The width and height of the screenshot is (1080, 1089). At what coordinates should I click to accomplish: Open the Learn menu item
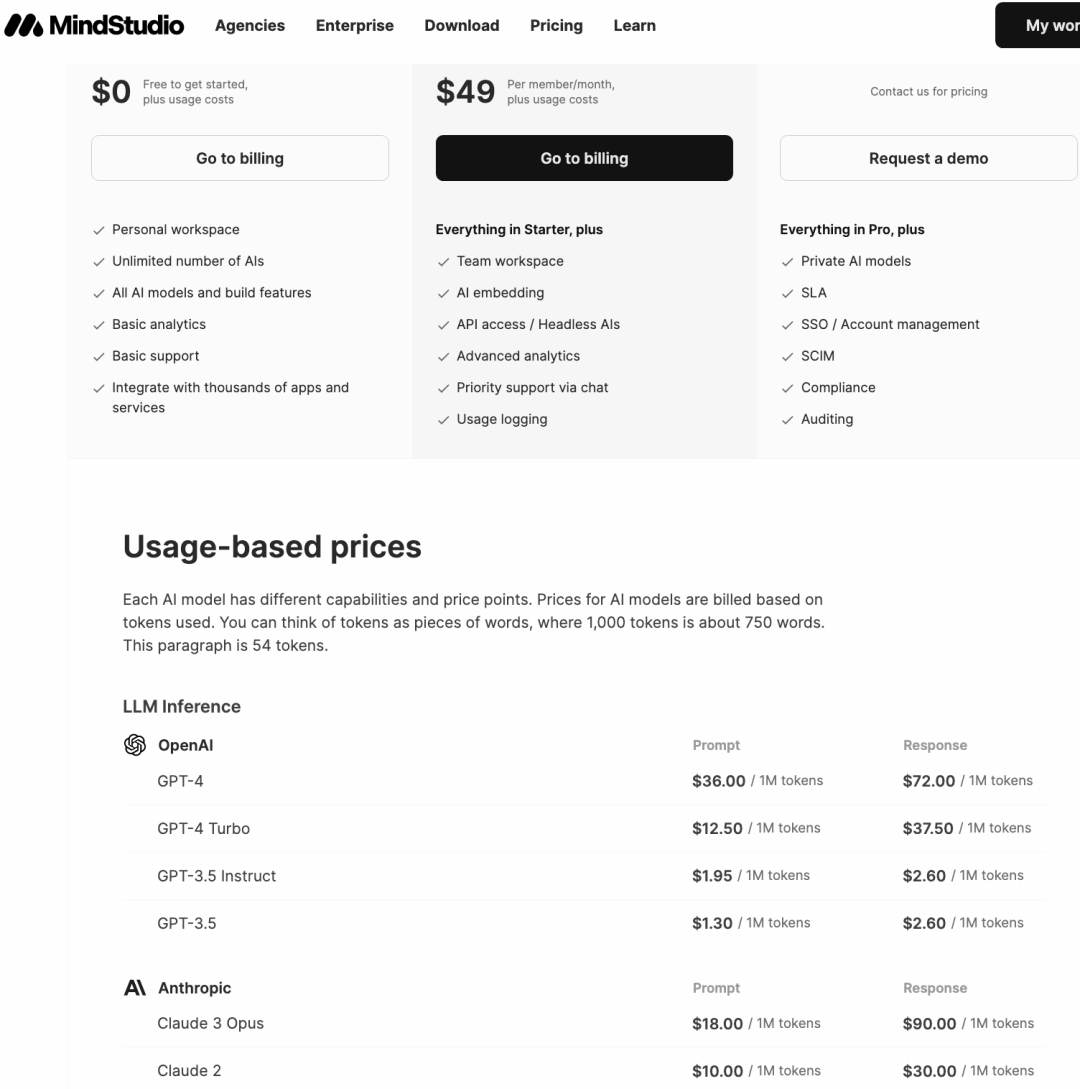click(x=635, y=26)
